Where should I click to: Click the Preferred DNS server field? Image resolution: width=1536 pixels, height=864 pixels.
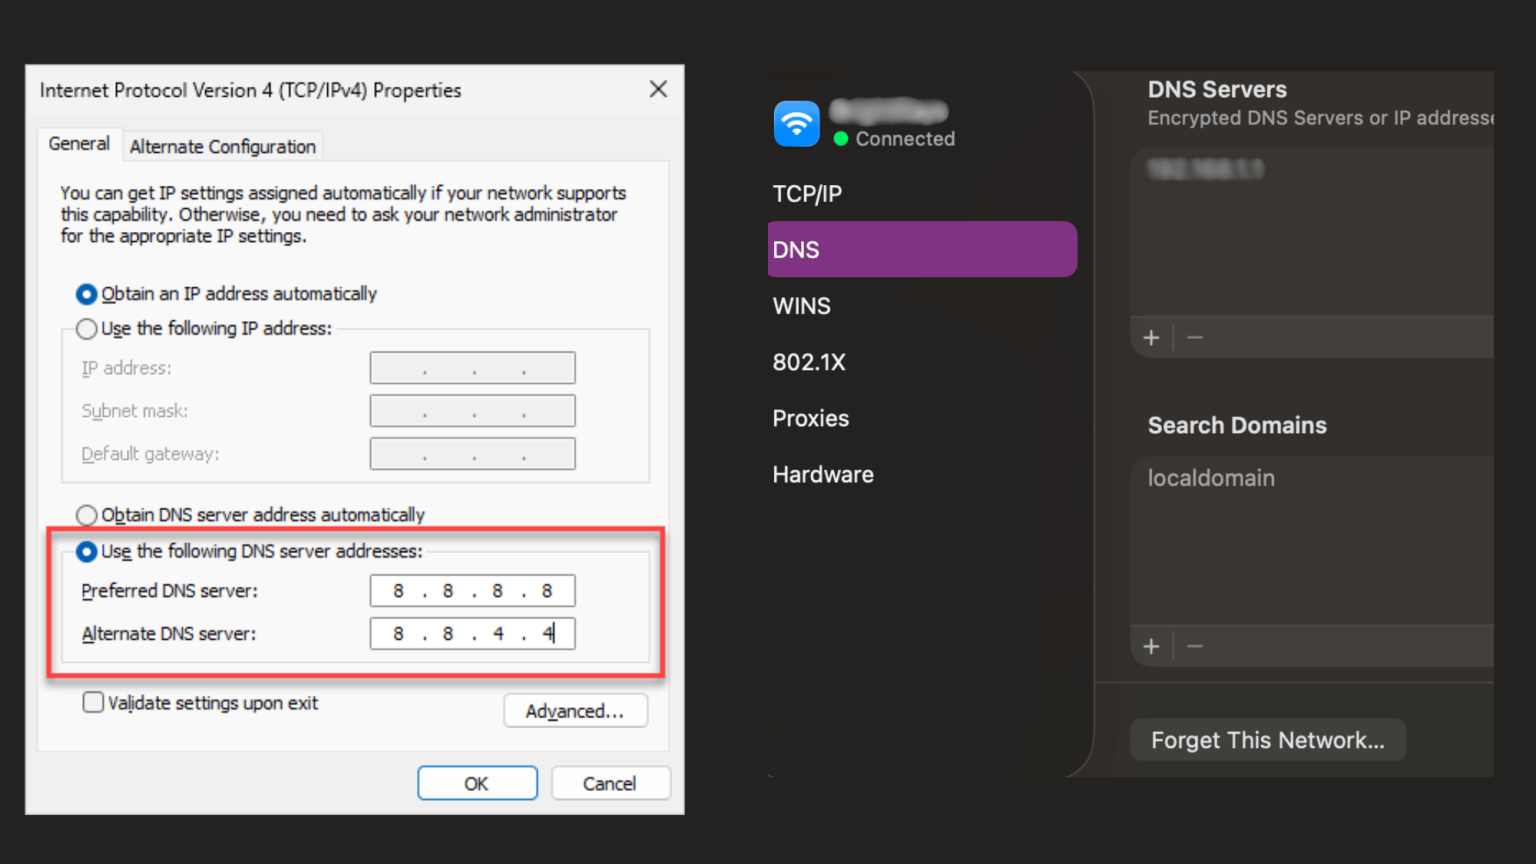coord(472,591)
